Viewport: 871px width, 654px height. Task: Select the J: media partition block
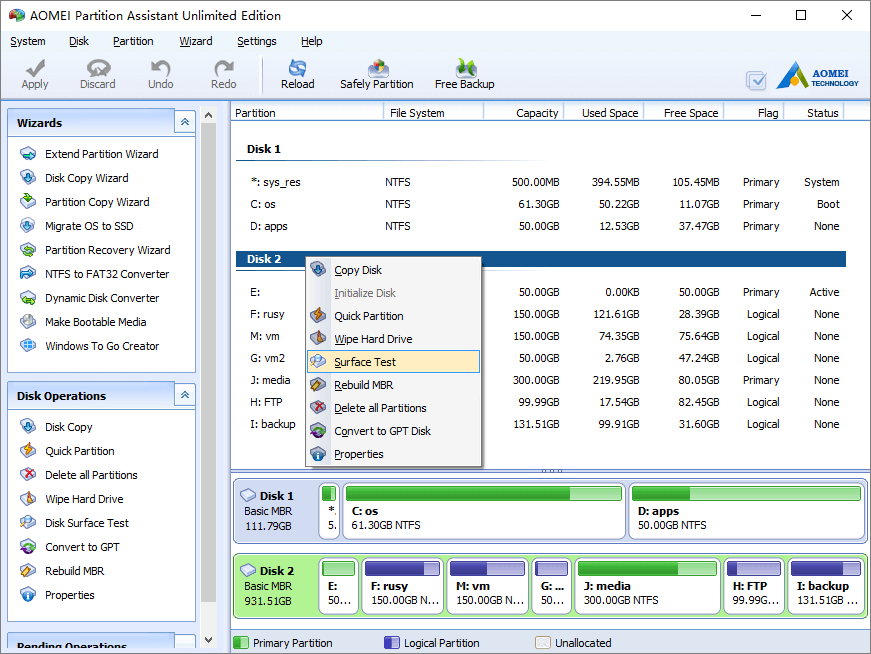click(647, 586)
